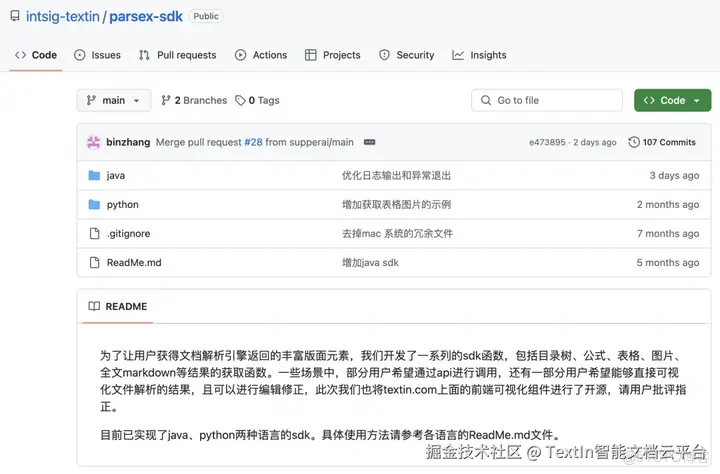This screenshot has height=474, width=720.
Task: Open the intsig-textin owner link
Action: 63,17
